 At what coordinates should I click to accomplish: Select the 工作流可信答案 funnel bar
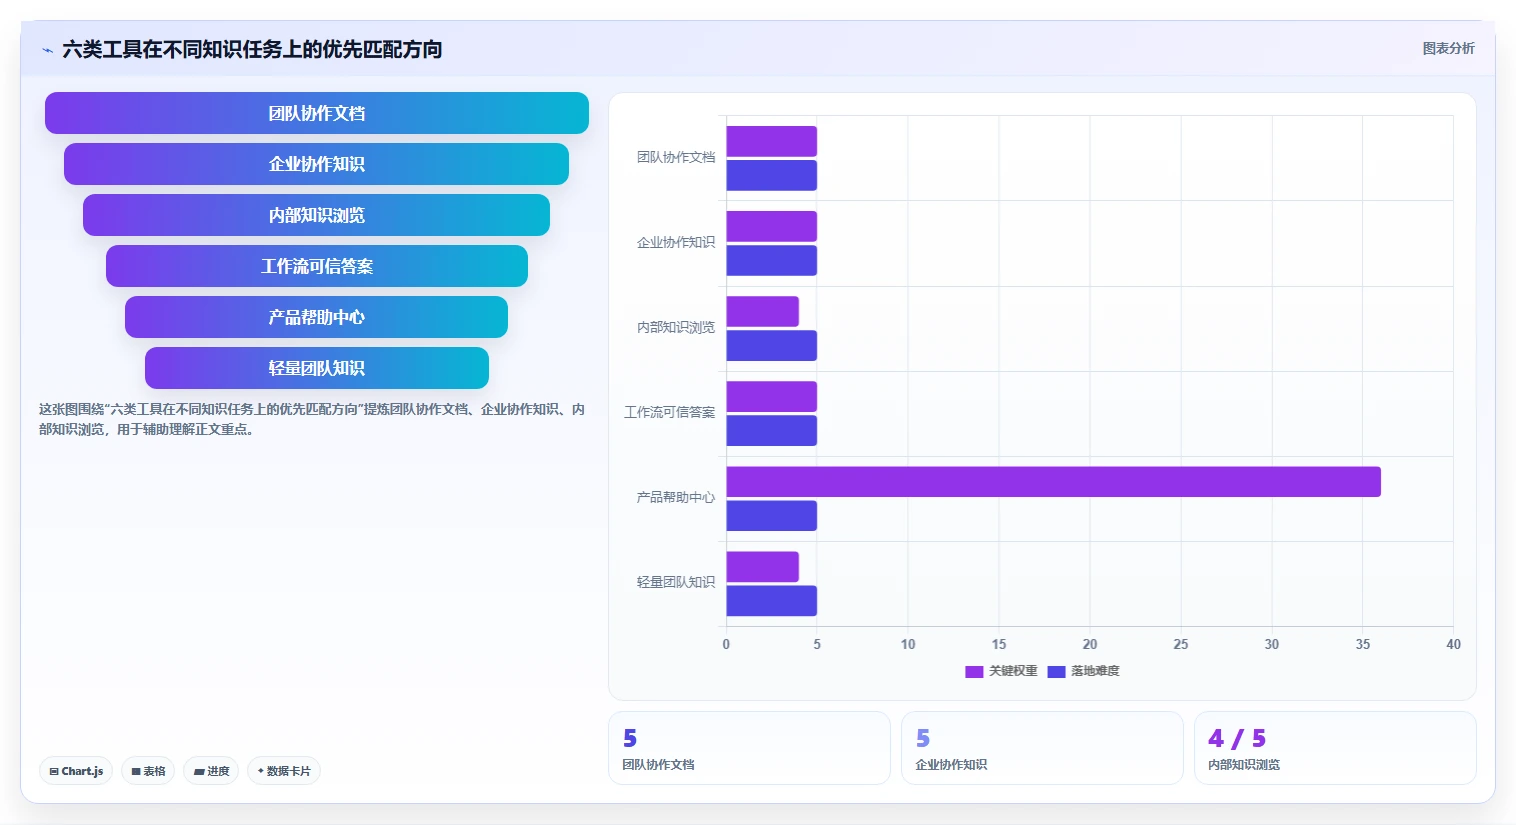(x=317, y=266)
